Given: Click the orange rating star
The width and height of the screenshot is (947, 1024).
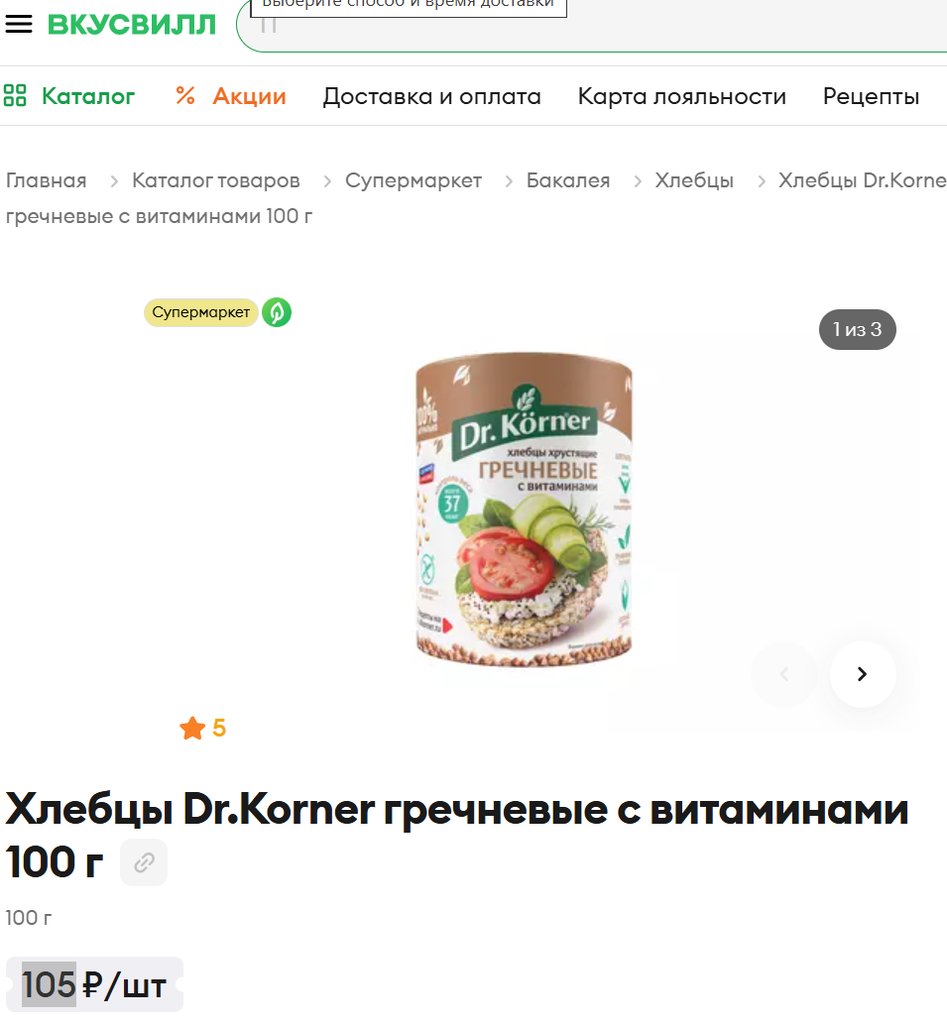Looking at the screenshot, I should point(193,728).
